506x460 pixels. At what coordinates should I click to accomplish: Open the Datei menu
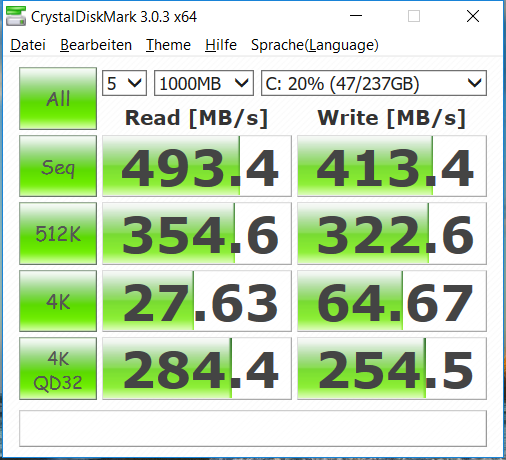pyautogui.click(x=28, y=45)
